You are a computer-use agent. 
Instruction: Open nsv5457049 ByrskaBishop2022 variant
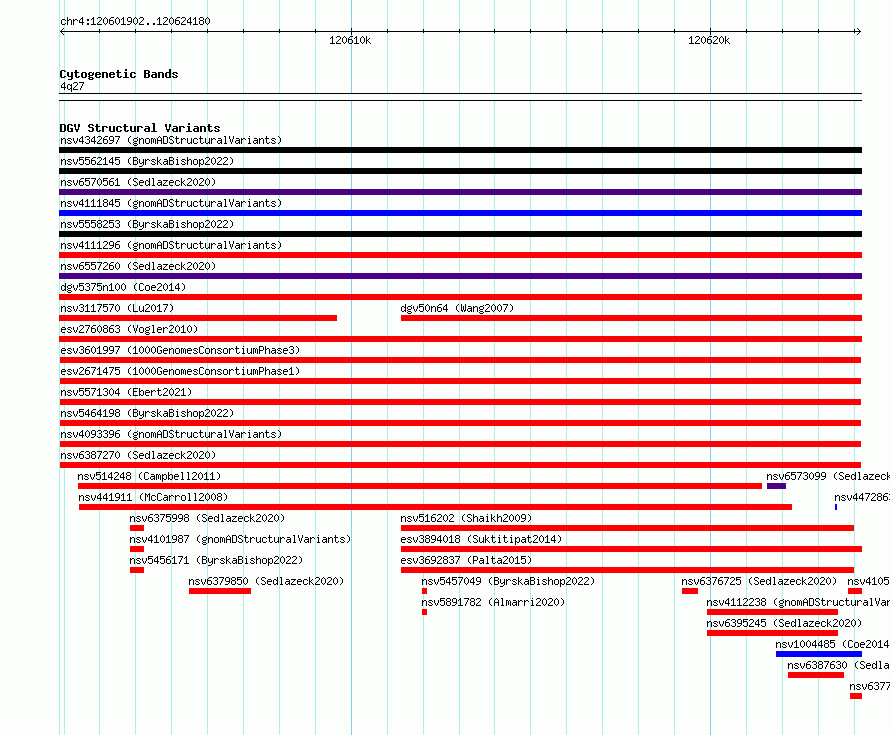pyautogui.click(x=508, y=581)
